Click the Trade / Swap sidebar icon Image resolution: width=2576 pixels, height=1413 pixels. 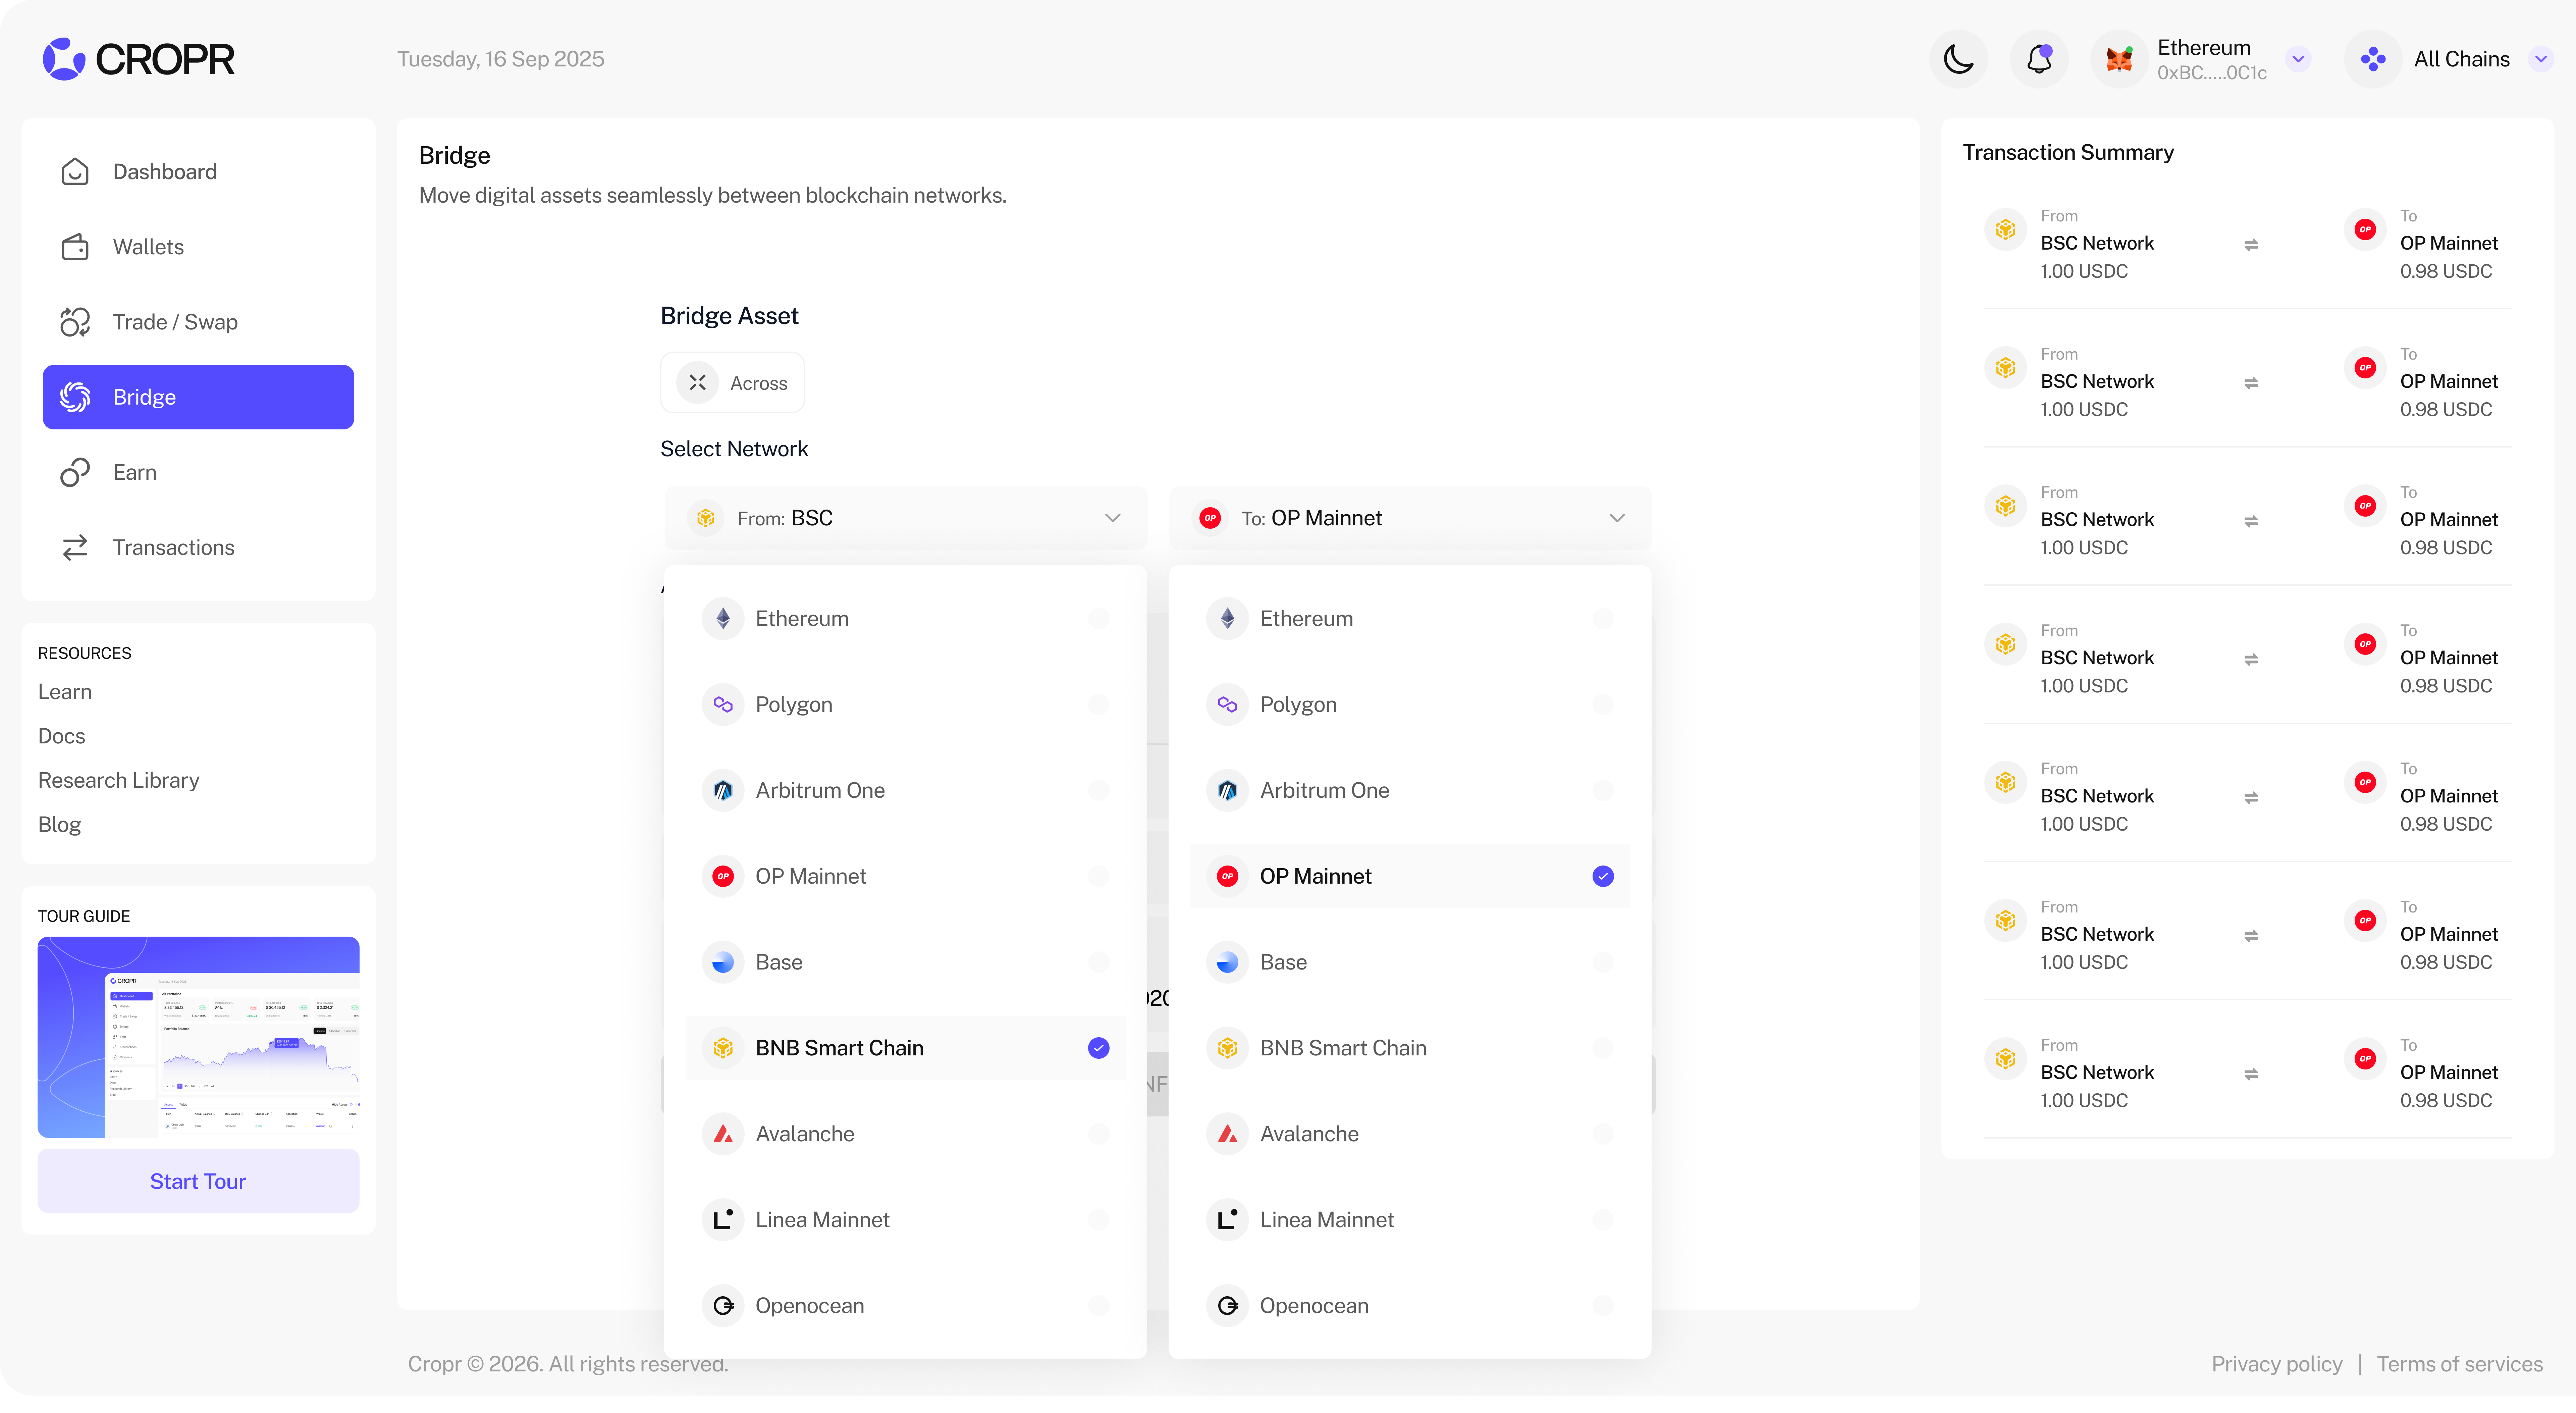pyautogui.click(x=75, y=322)
